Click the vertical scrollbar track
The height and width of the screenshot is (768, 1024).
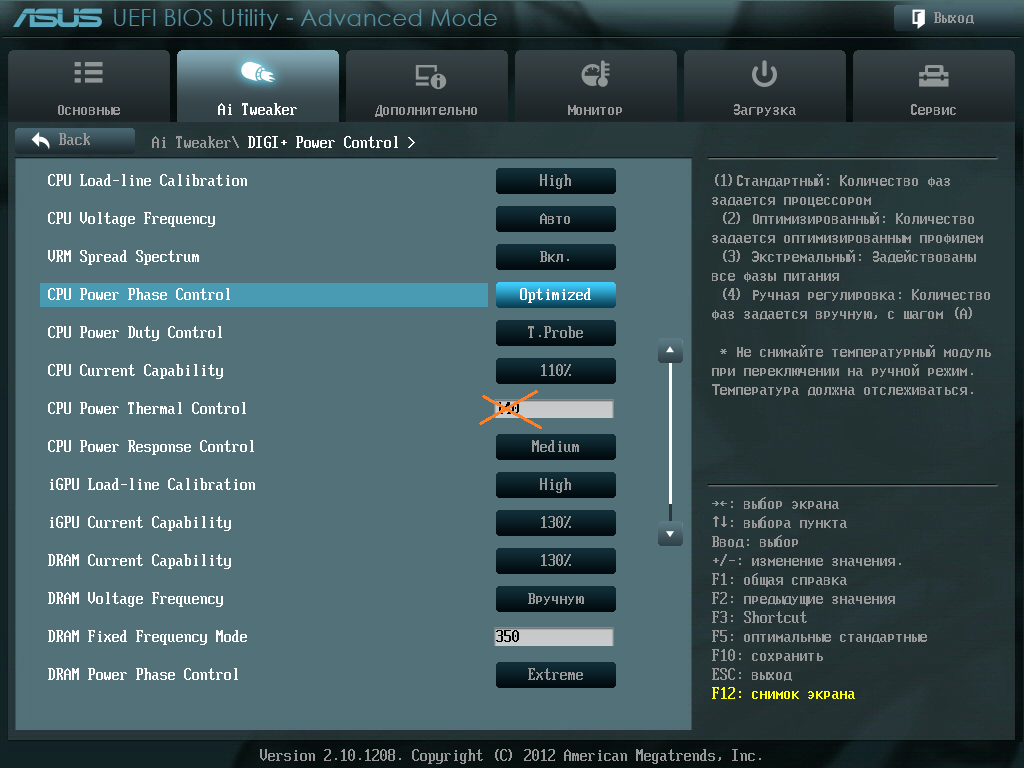pyautogui.click(x=670, y=442)
